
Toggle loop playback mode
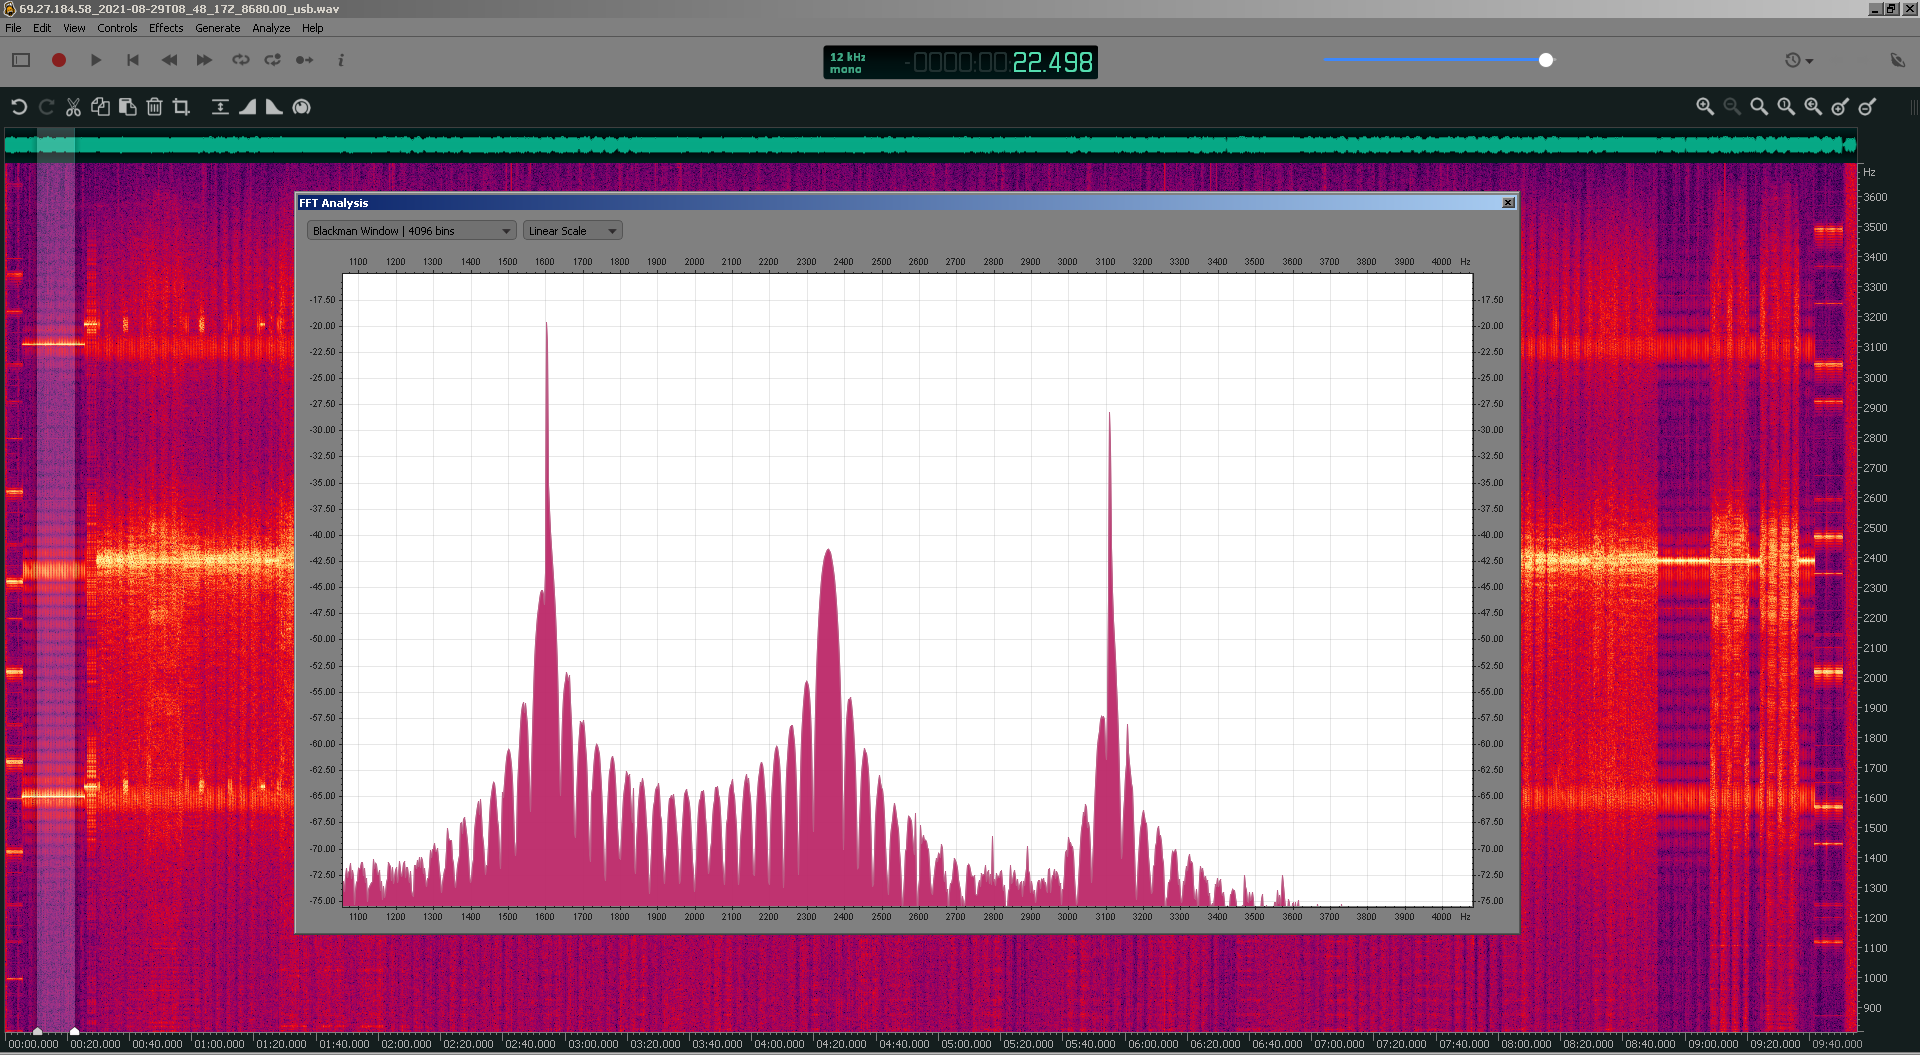click(x=241, y=60)
